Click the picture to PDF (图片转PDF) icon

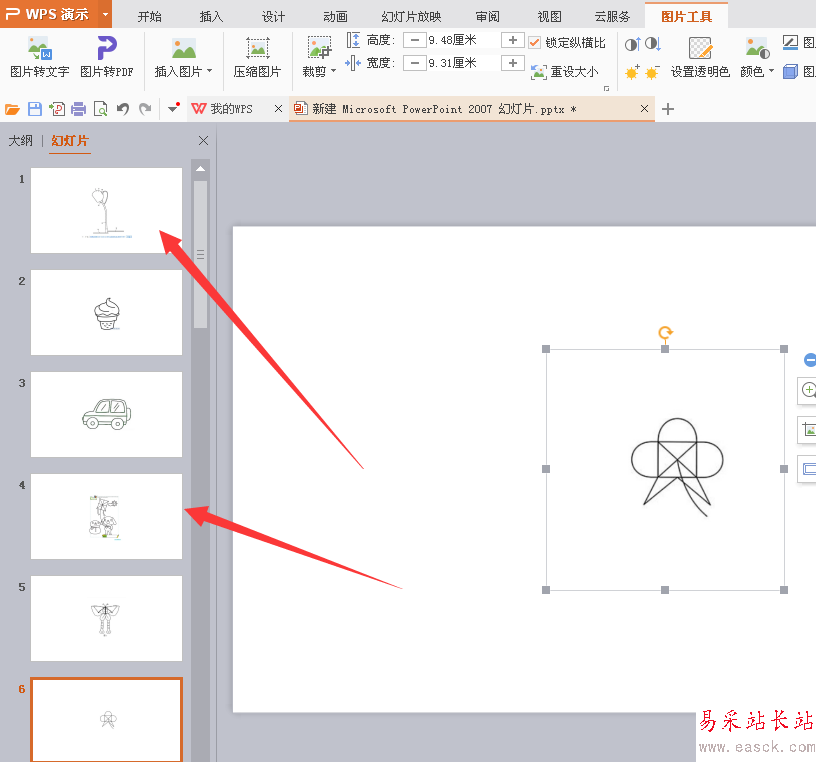pos(107,48)
